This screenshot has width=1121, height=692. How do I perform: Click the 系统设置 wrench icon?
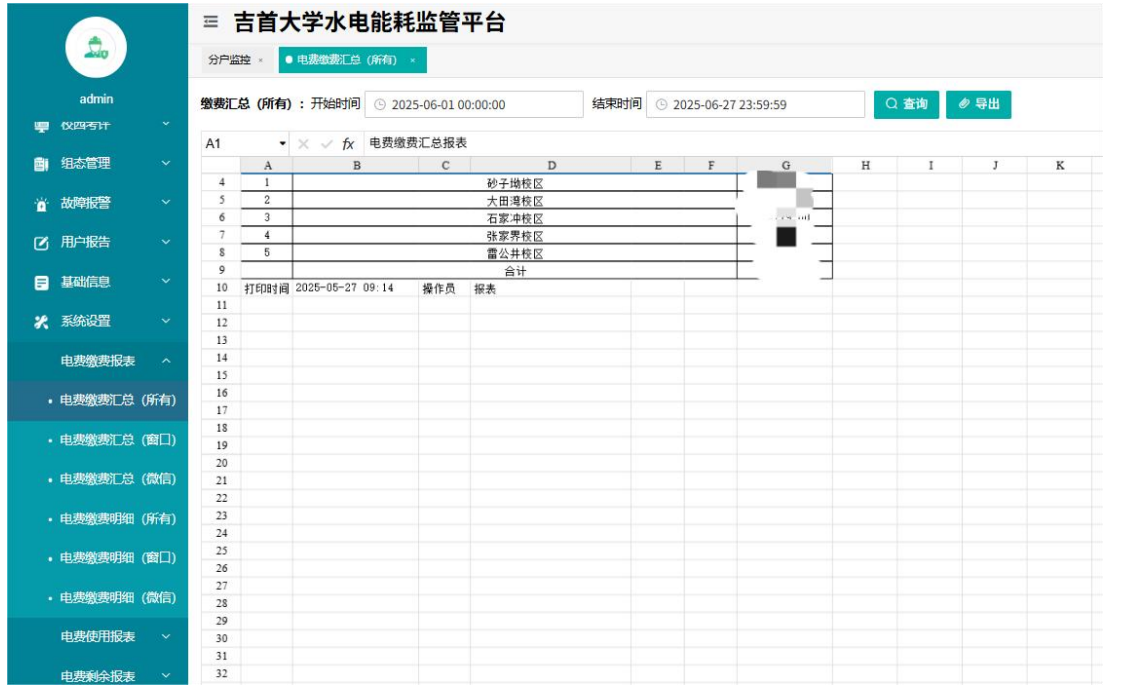click(41, 322)
